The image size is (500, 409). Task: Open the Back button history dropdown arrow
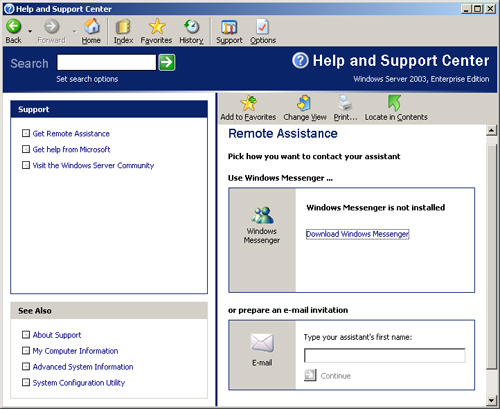coord(30,31)
